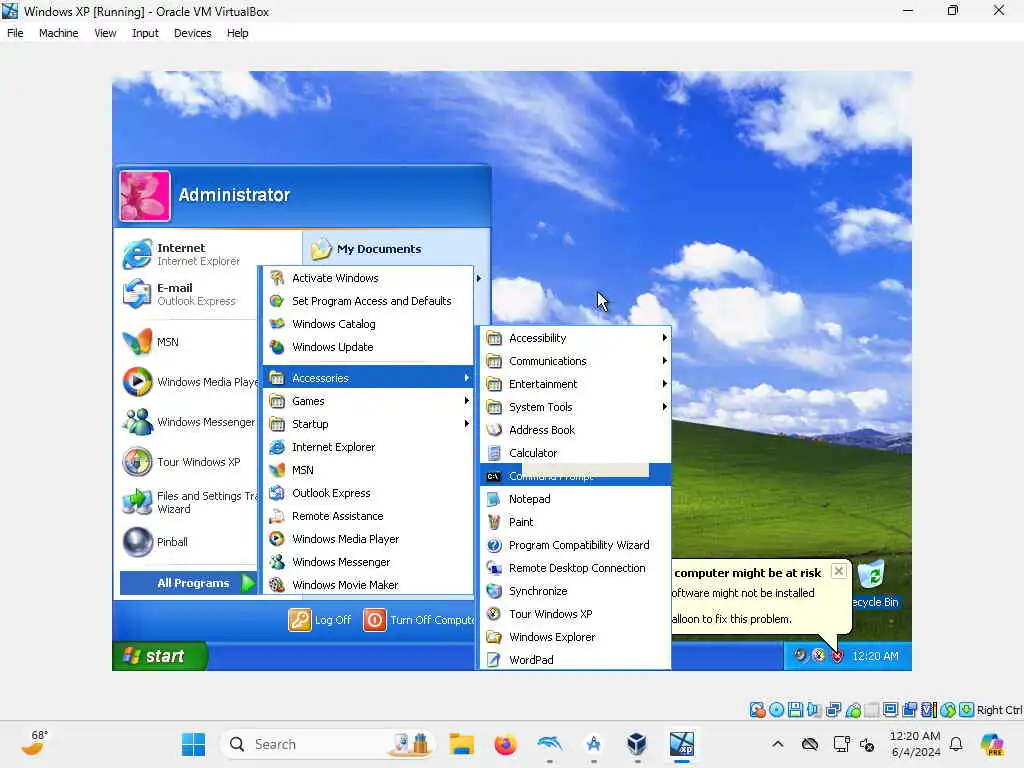Open VirtualBox File menu
The width and height of the screenshot is (1024, 768).
tap(15, 33)
